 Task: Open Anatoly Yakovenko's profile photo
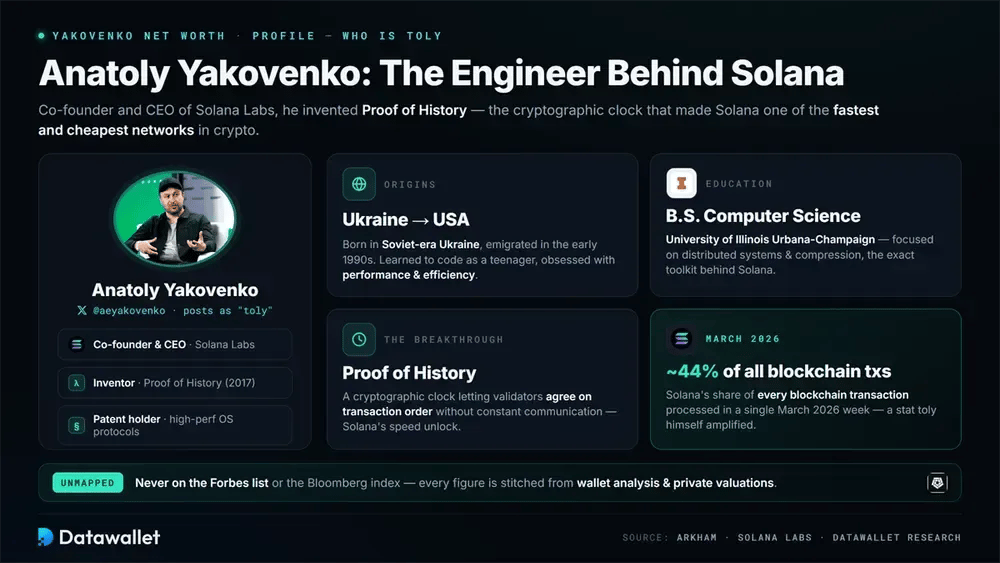[174, 218]
